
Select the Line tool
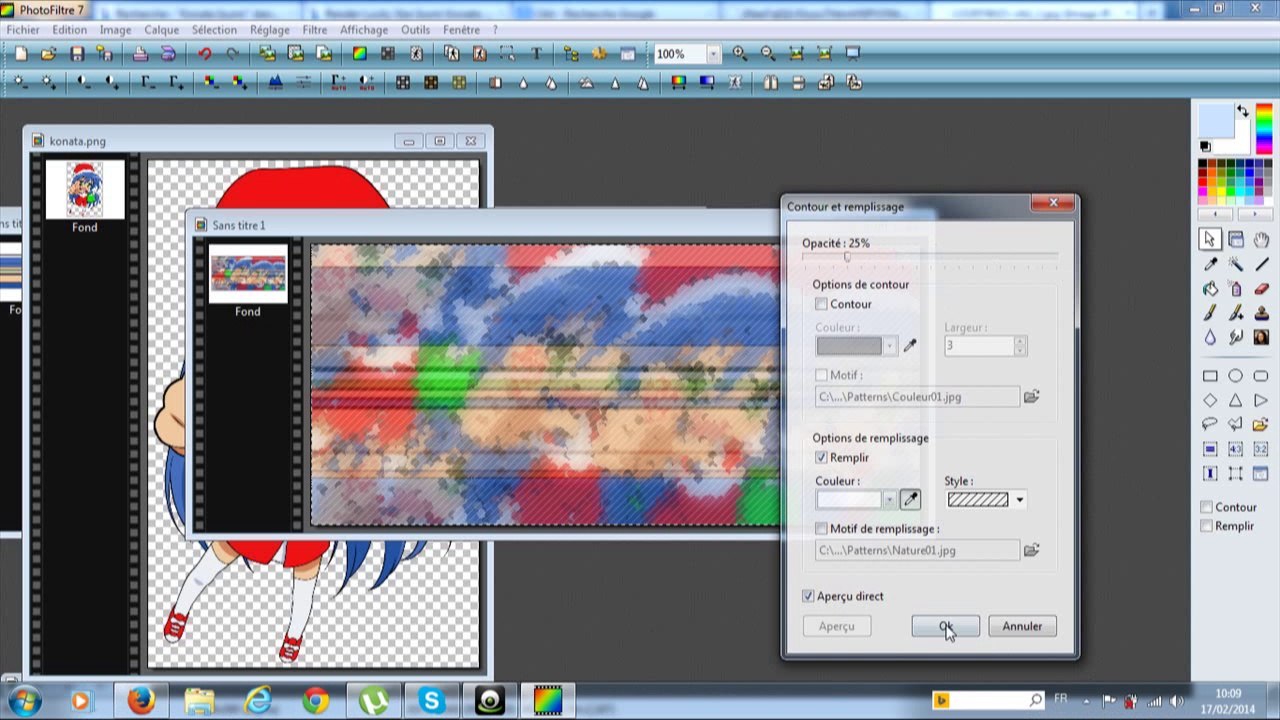coord(1261,264)
